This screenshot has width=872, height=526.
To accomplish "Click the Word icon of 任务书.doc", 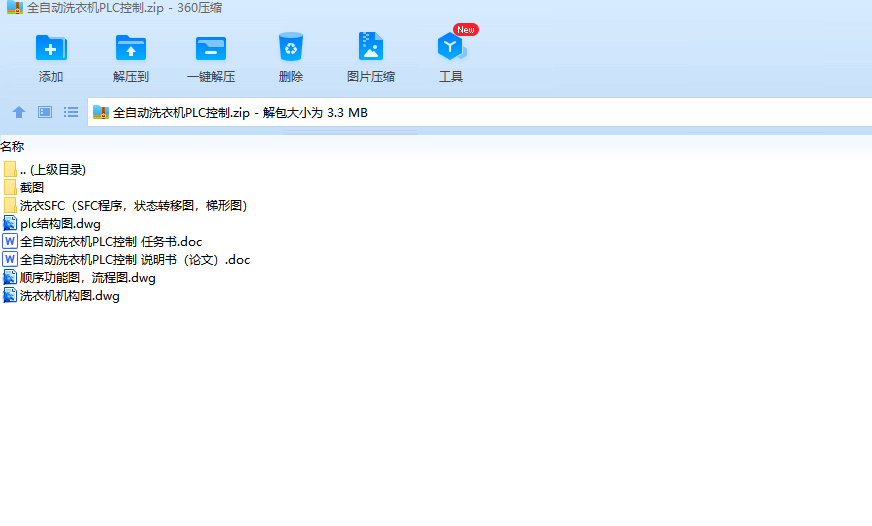I will click(x=10, y=241).
